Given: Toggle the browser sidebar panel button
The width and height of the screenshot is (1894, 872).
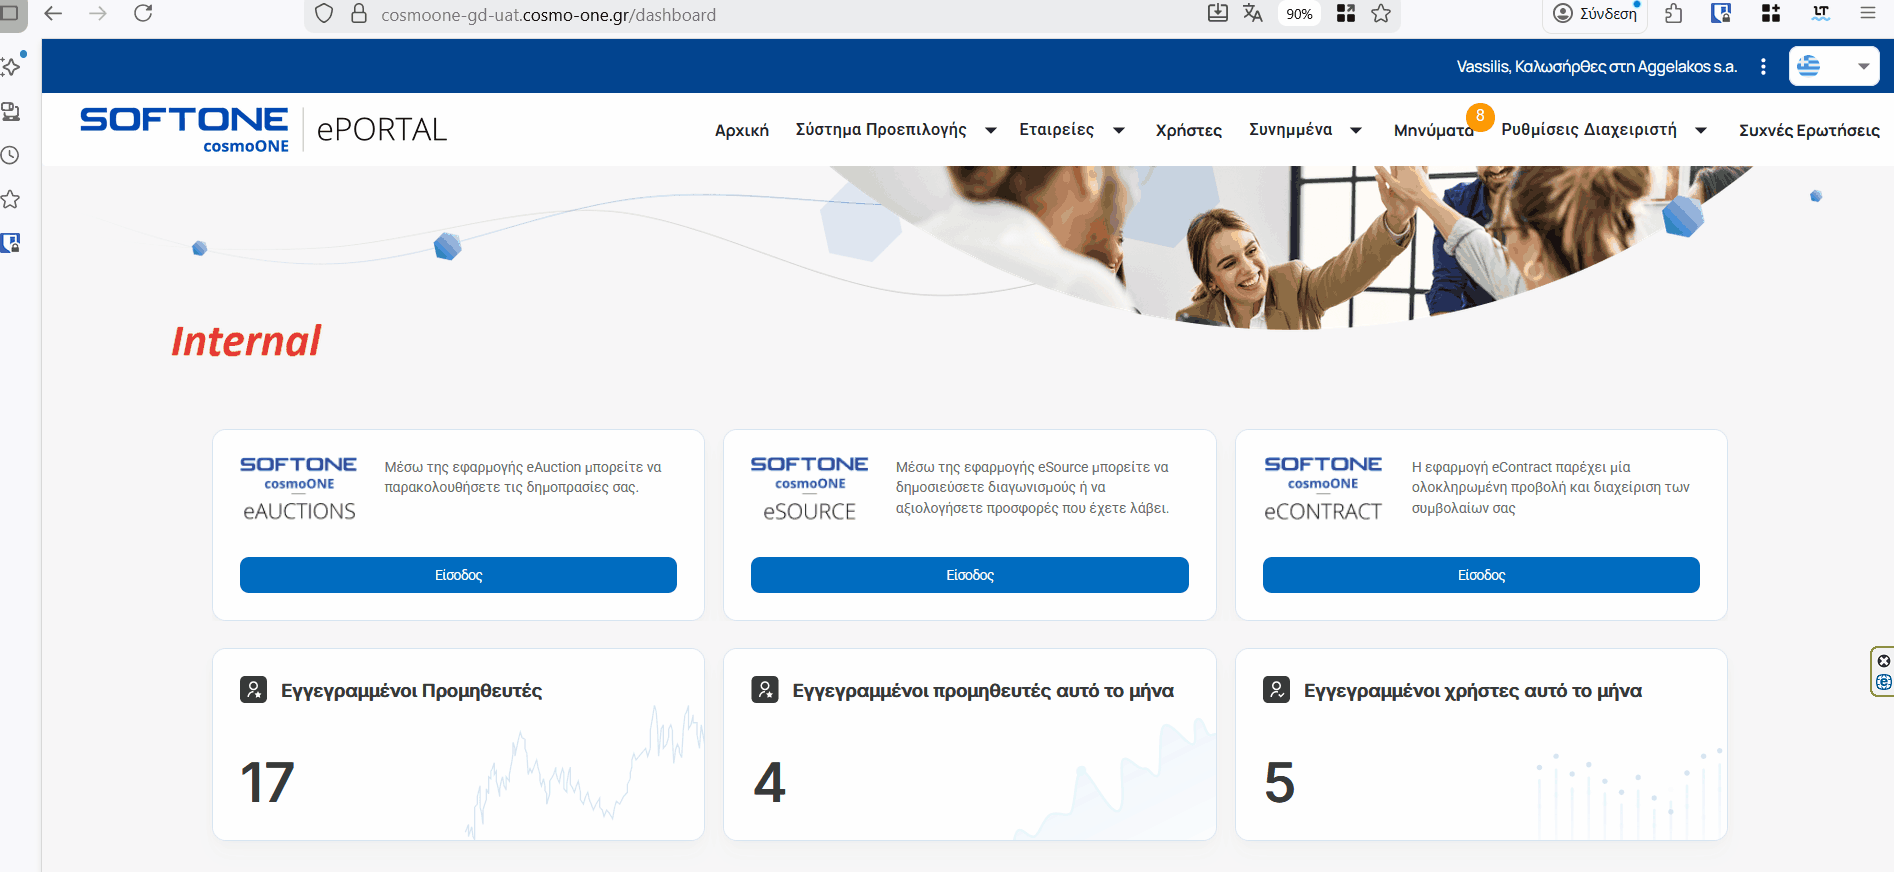Looking at the screenshot, I should click(x=9, y=14).
